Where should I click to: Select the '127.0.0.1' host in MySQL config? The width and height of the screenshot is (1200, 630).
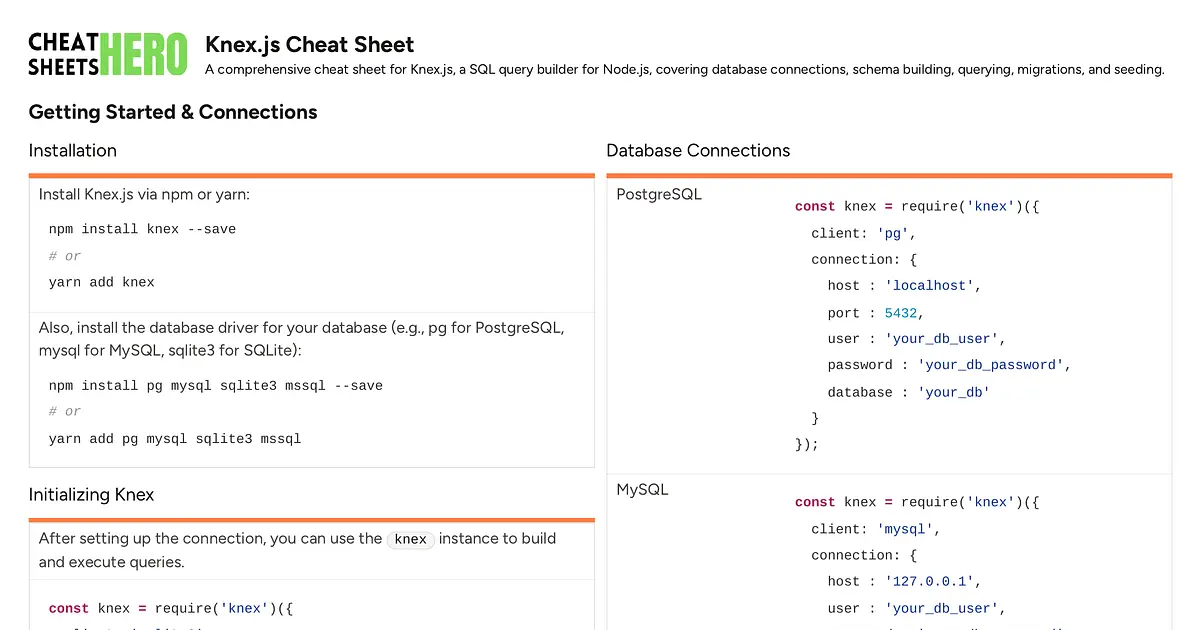tap(930, 581)
